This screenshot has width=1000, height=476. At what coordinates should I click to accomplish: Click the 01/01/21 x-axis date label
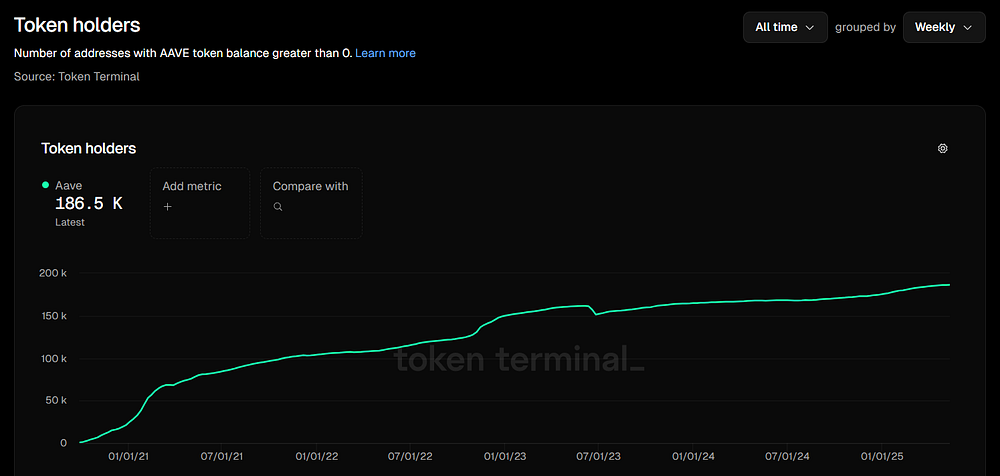tap(128, 457)
